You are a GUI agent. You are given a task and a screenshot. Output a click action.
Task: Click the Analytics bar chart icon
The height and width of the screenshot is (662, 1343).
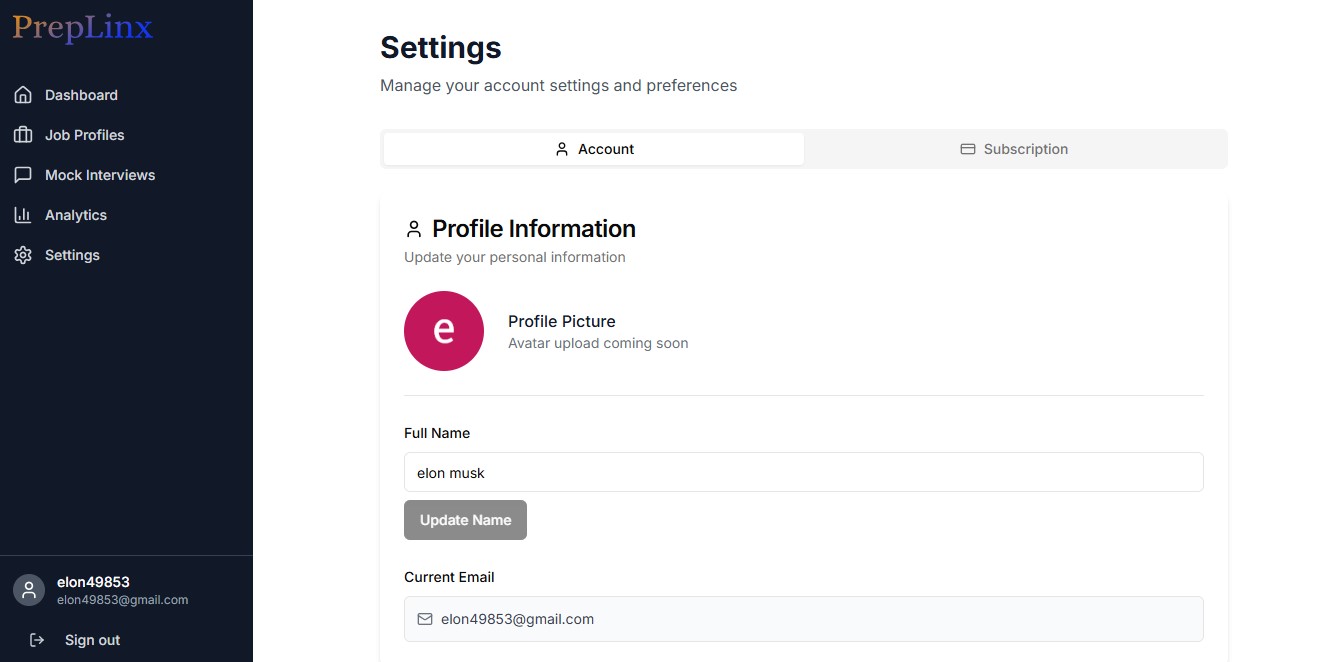click(23, 214)
